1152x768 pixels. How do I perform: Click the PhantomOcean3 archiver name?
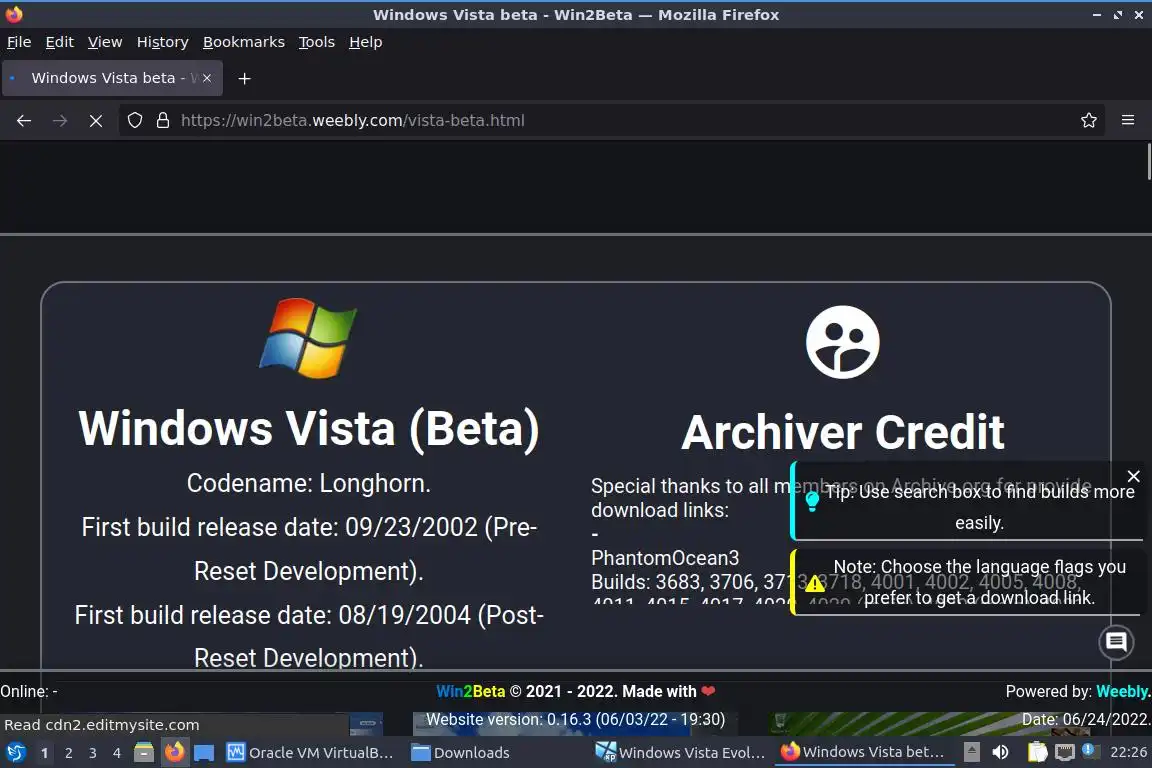(x=665, y=558)
